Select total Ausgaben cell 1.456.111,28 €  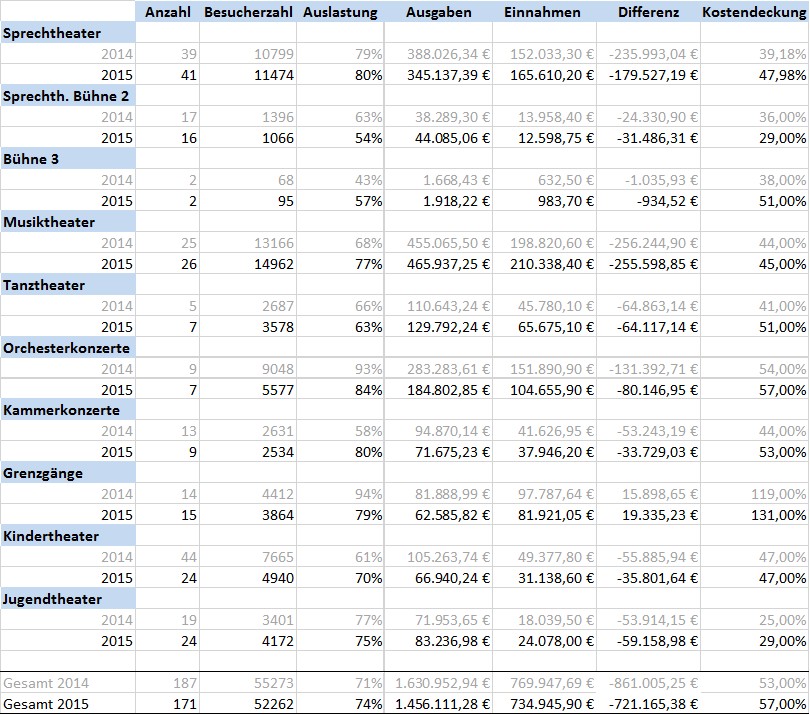pos(439,704)
